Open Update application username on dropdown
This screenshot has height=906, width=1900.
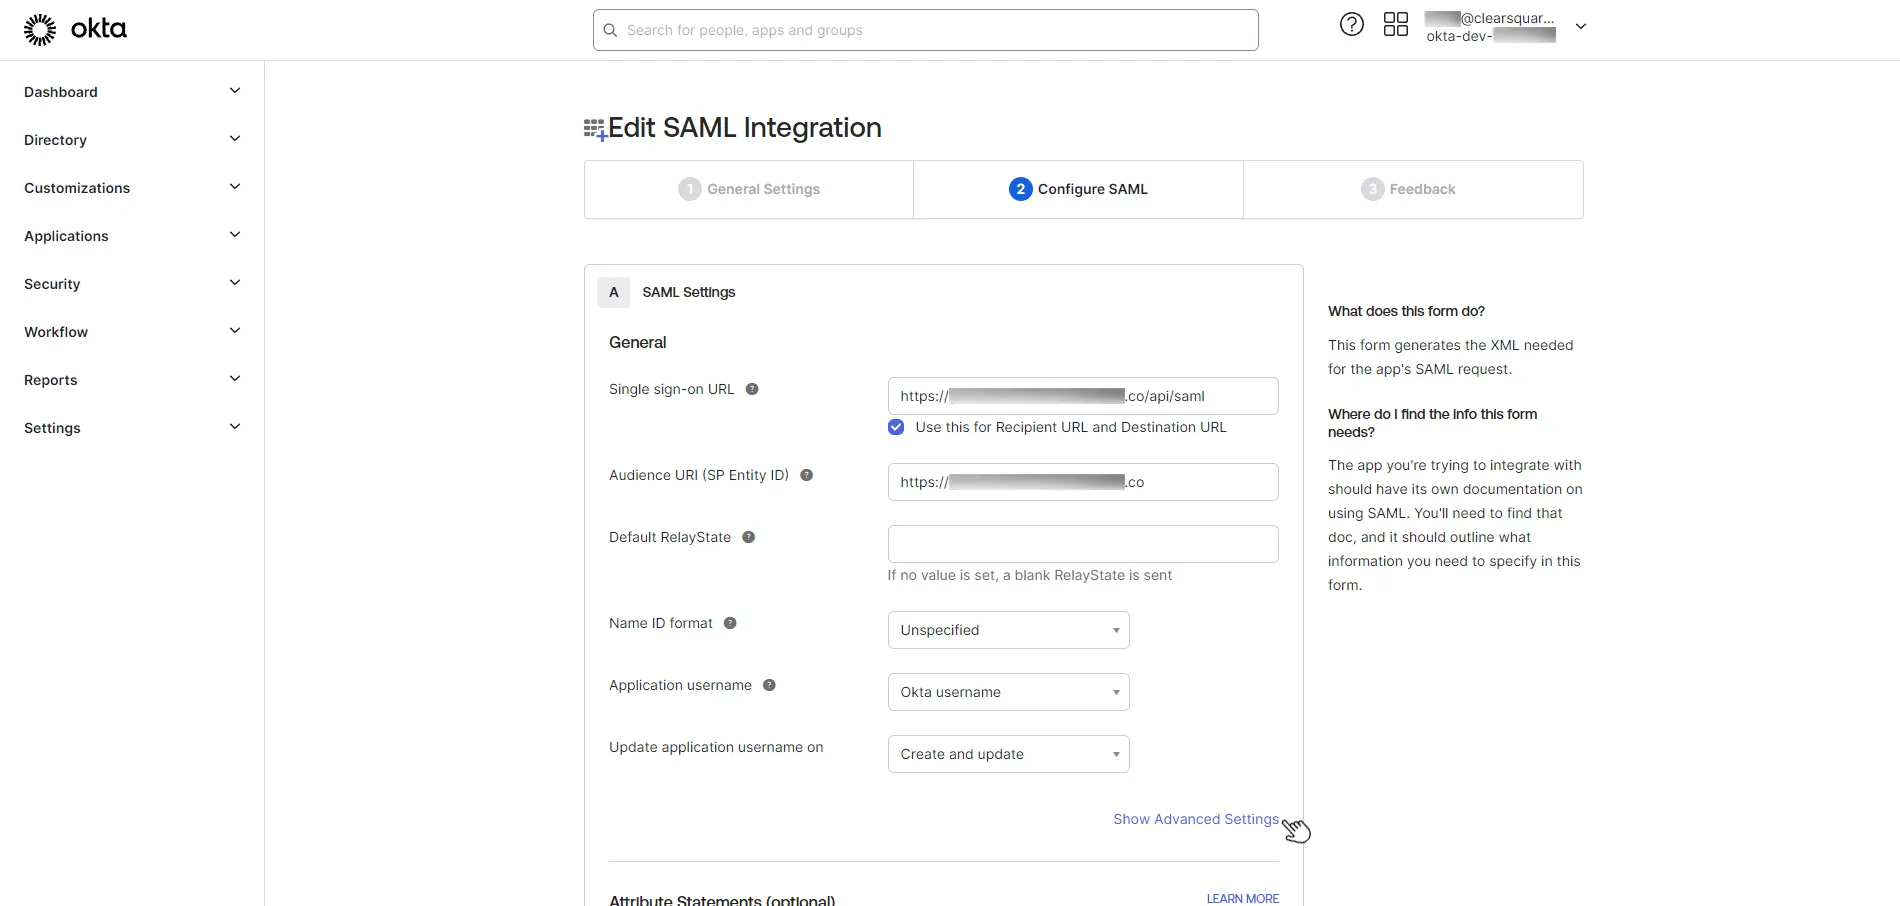[1008, 754]
